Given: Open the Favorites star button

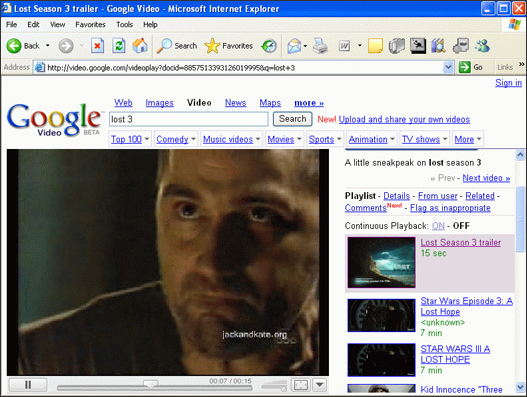Looking at the screenshot, I should click(229, 46).
